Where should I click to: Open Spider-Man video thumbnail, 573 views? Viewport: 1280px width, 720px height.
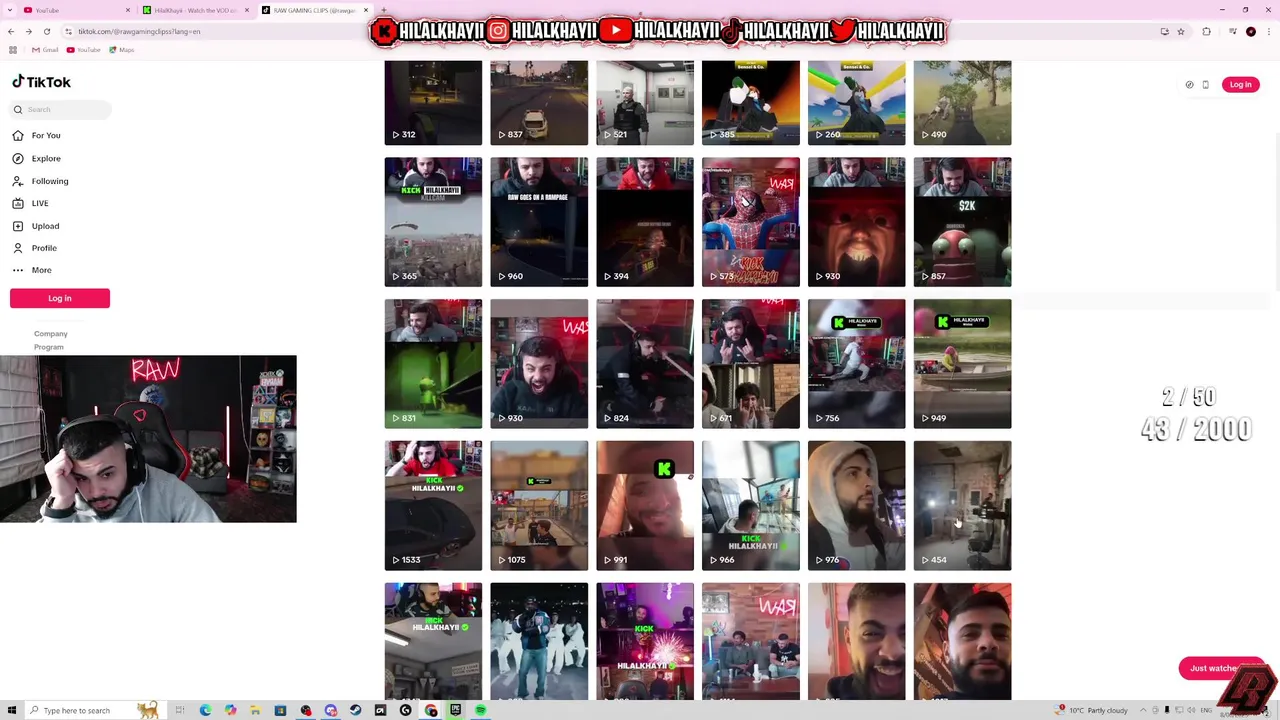[x=751, y=221]
